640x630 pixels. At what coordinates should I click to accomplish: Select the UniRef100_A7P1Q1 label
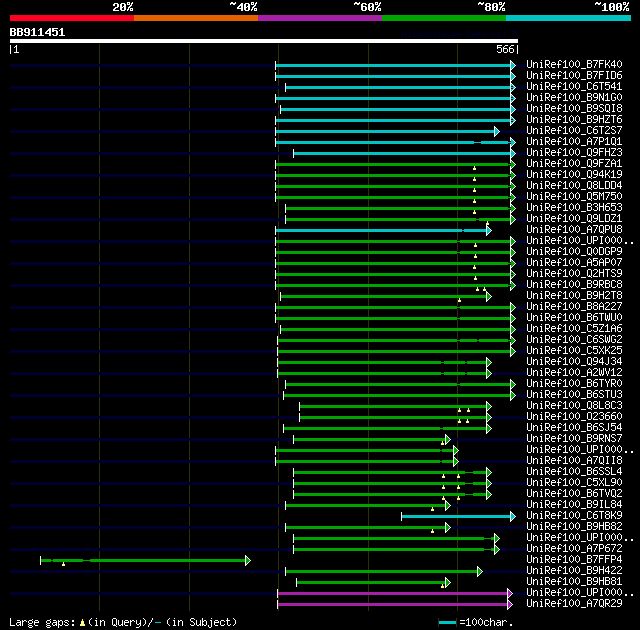pos(574,142)
